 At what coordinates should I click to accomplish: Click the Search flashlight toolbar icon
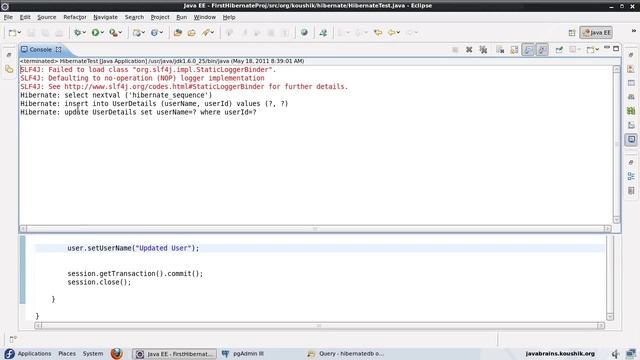(206, 33)
